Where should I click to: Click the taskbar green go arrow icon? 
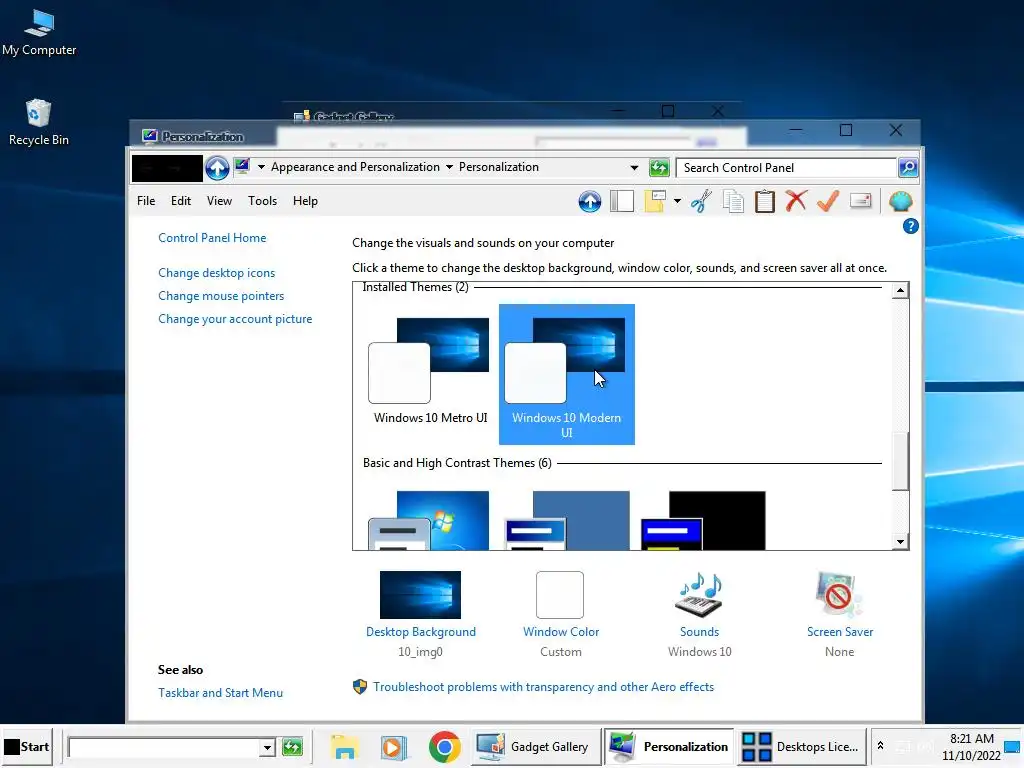(x=292, y=746)
